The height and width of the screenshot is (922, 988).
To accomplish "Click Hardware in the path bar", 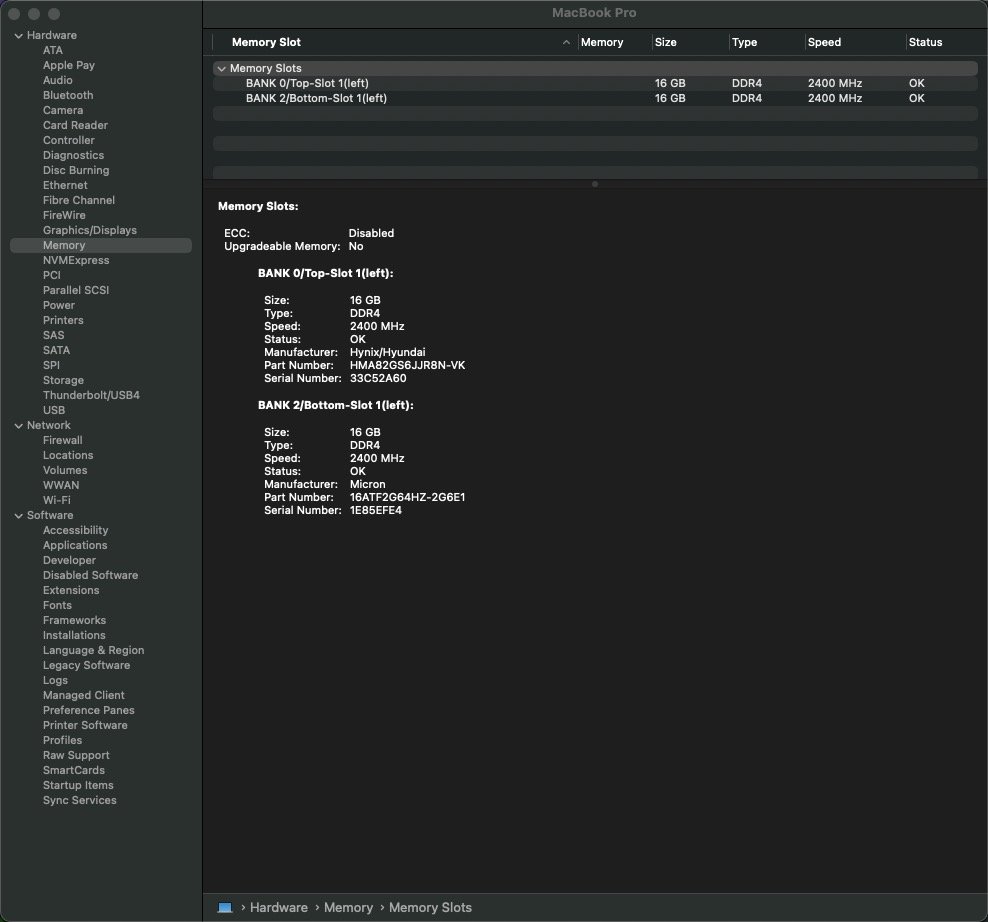I will [x=279, y=908].
